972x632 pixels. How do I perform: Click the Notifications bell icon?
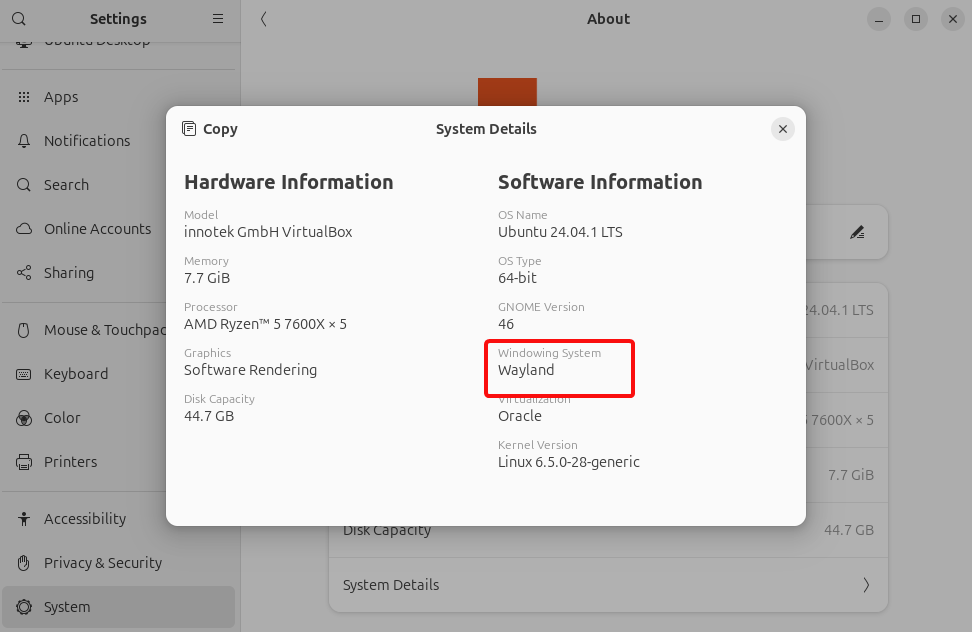coord(24,141)
